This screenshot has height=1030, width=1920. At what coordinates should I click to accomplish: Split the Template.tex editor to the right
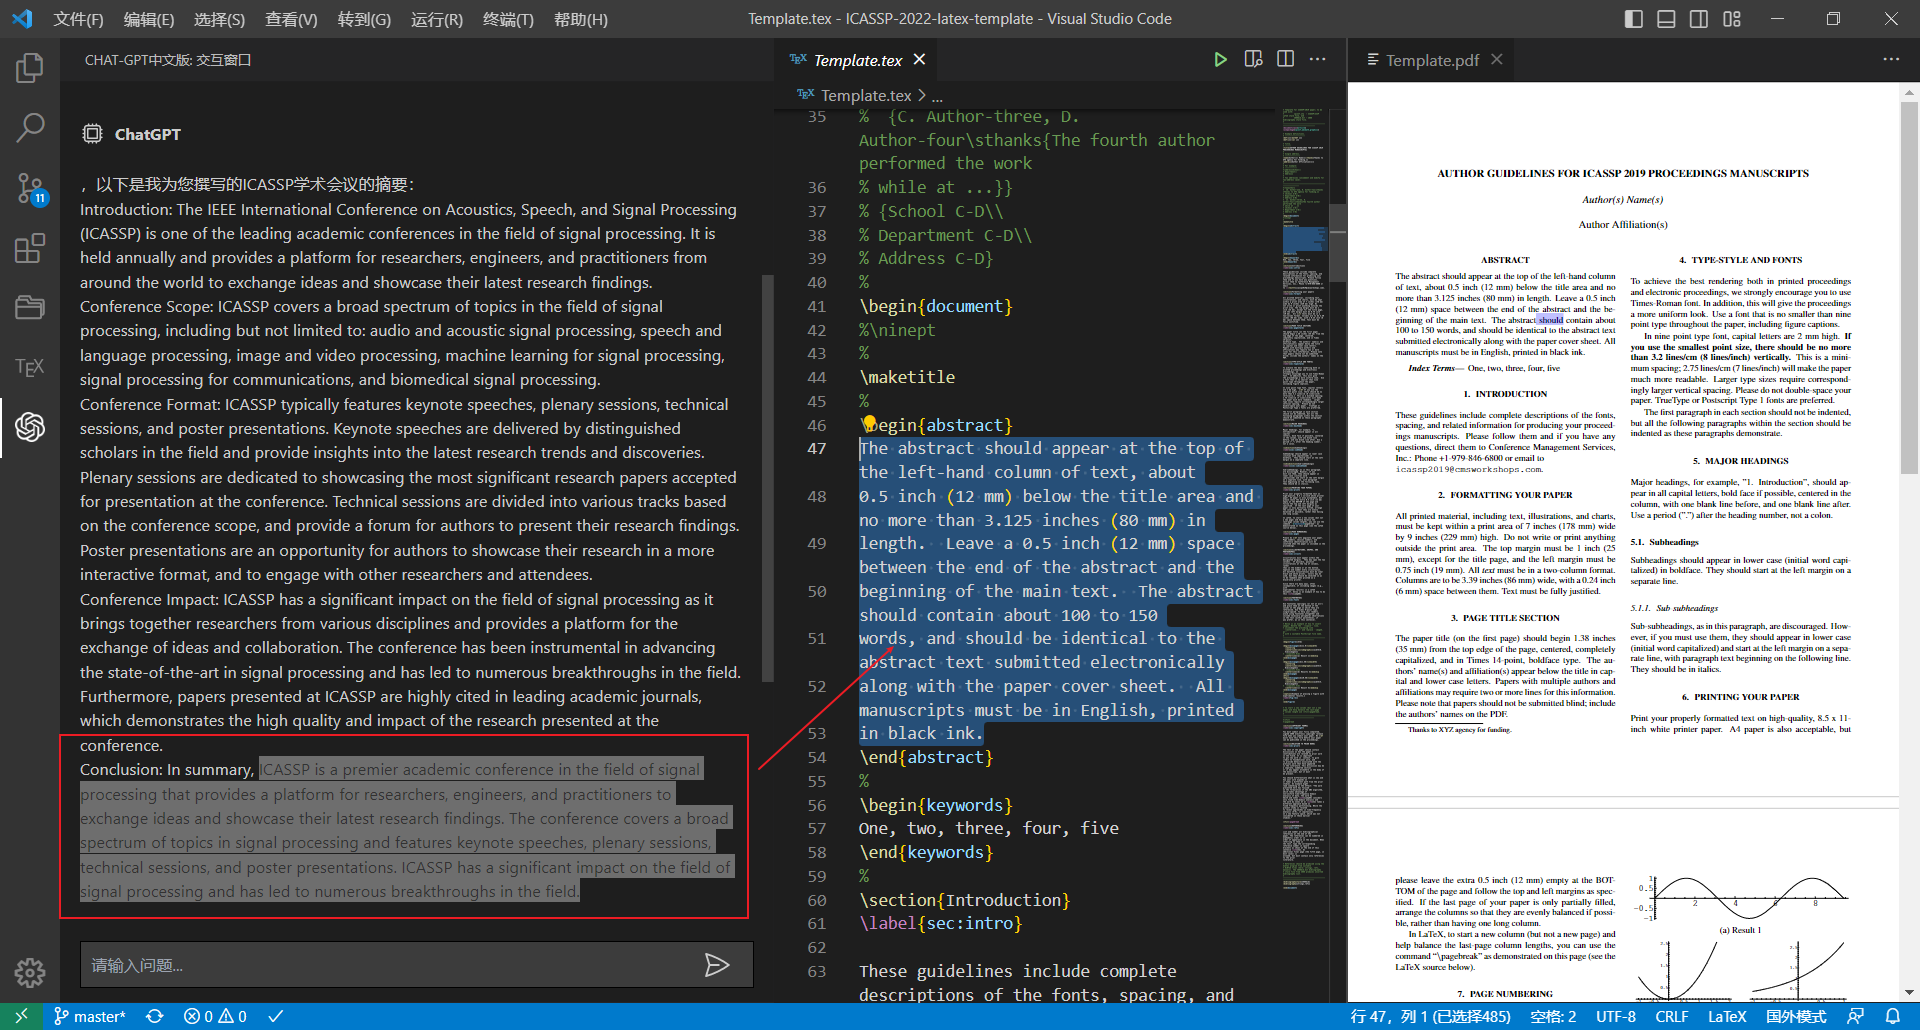[x=1285, y=60]
